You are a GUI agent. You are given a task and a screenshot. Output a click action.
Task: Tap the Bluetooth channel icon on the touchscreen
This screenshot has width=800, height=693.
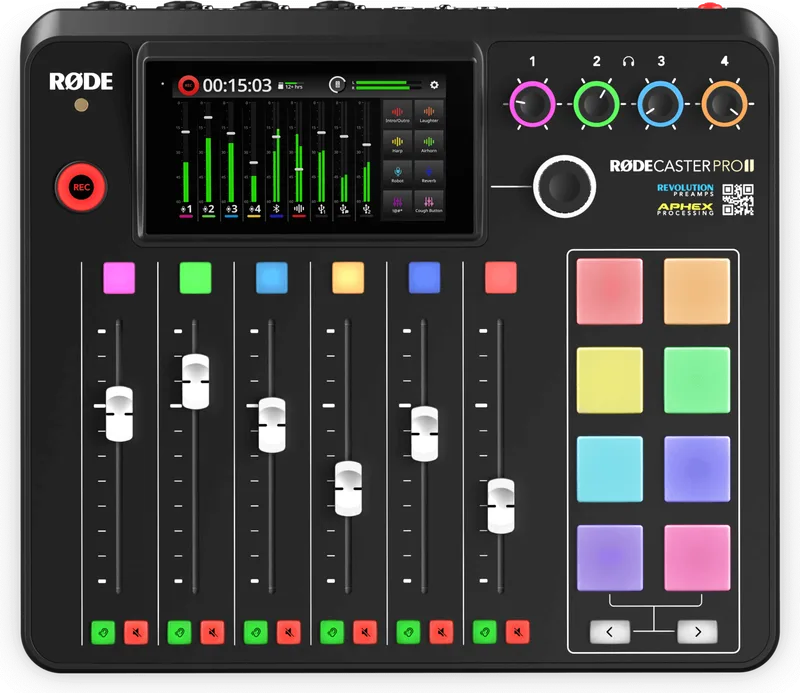[x=276, y=209]
